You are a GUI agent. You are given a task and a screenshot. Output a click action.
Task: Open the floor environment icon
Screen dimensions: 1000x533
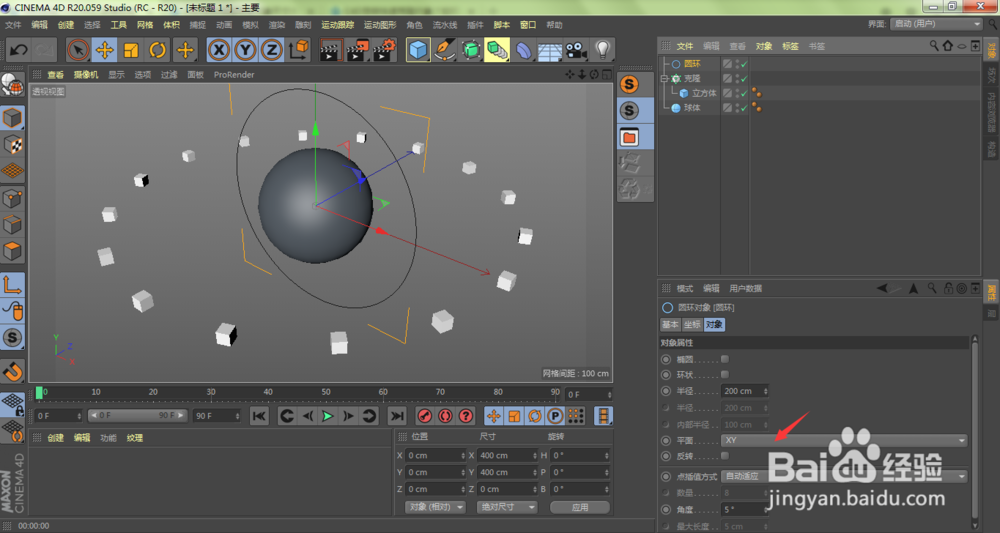pos(550,50)
